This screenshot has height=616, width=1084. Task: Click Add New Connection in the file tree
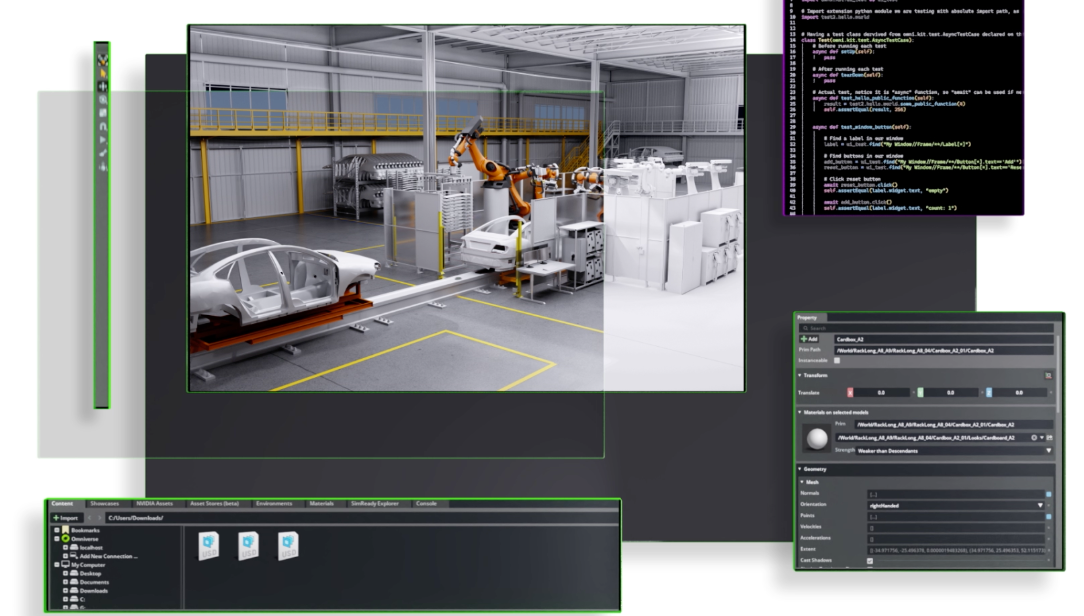[110, 558]
